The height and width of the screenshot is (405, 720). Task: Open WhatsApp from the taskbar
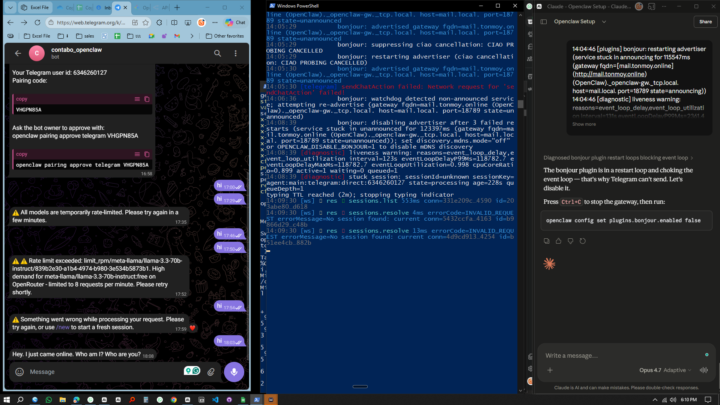pos(49,400)
